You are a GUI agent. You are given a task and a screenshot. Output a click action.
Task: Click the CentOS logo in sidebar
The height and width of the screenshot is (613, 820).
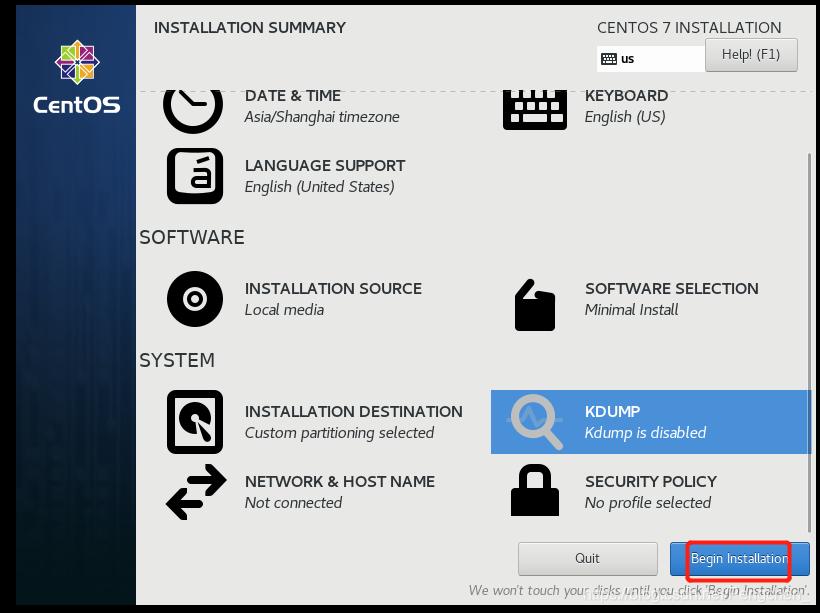point(77,77)
